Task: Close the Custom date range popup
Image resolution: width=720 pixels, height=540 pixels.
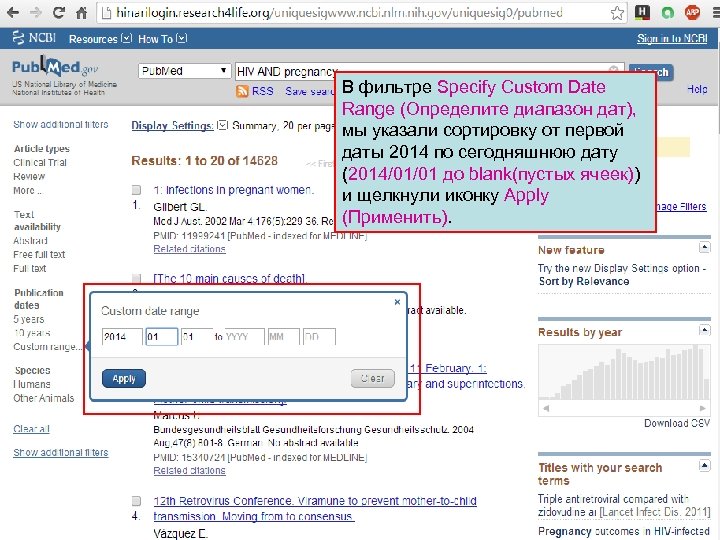Action: (397, 302)
